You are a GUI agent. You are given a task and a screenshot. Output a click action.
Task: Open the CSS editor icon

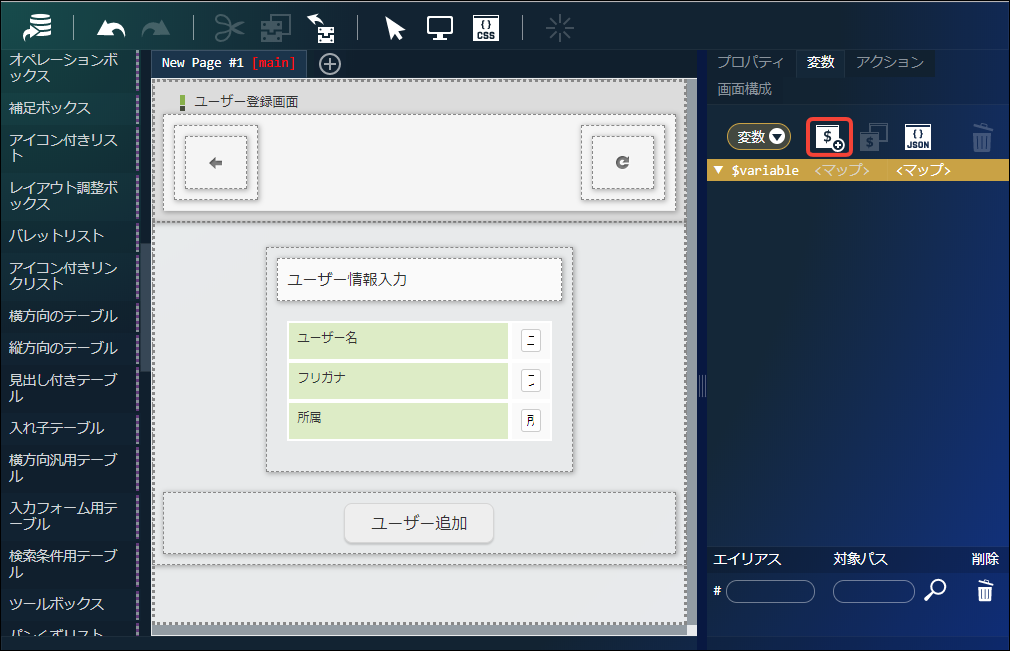tap(486, 28)
